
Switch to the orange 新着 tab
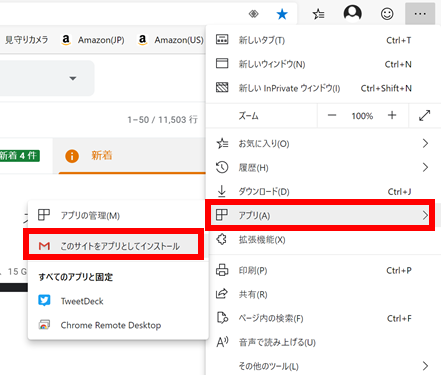pos(129,156)
